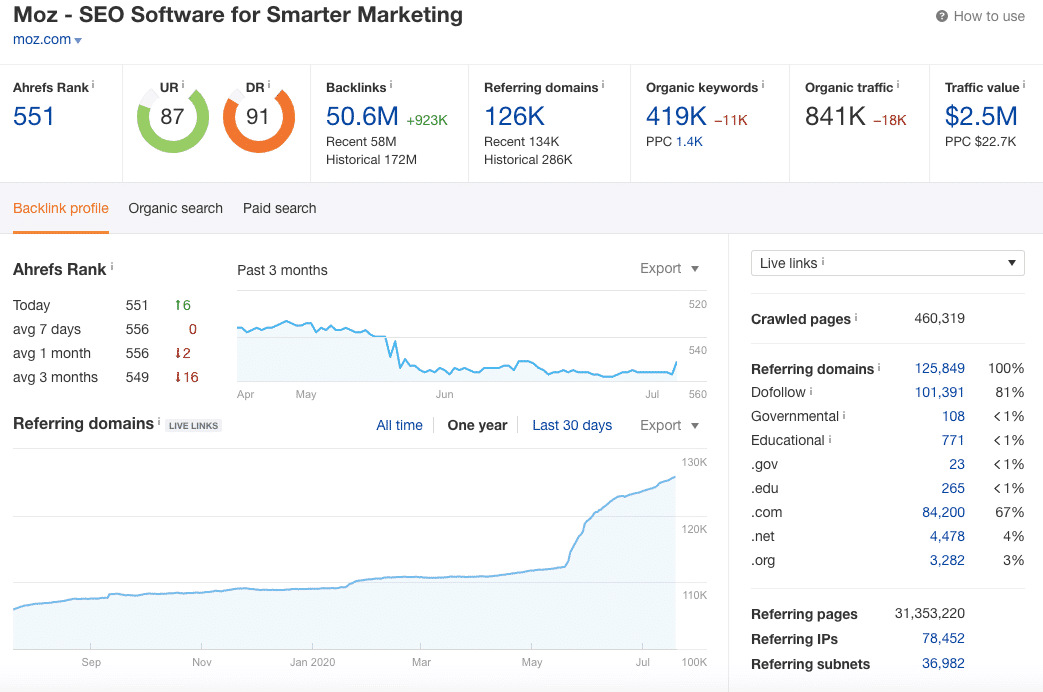Image resolution: width=1043 pixels, height=692 pixels.
Task: Click the DR 91 orange gauge
Action: [x=258, y=117]
